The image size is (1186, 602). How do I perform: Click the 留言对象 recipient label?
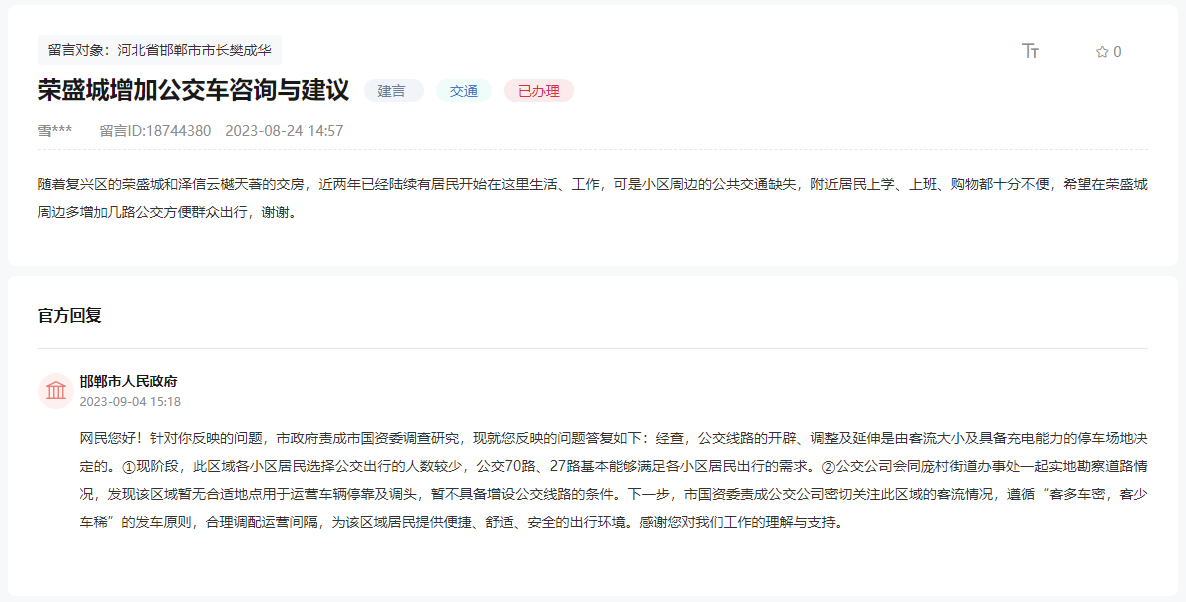(x=160, y=50)
